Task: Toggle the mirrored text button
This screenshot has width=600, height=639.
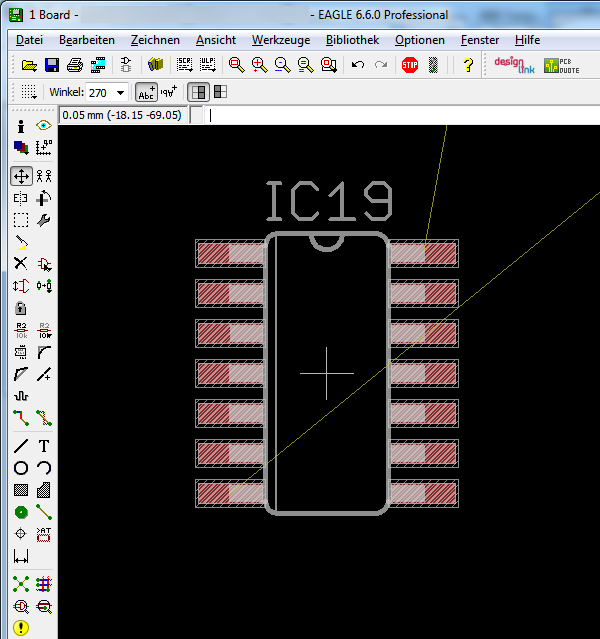Action: tap(169, 92)
